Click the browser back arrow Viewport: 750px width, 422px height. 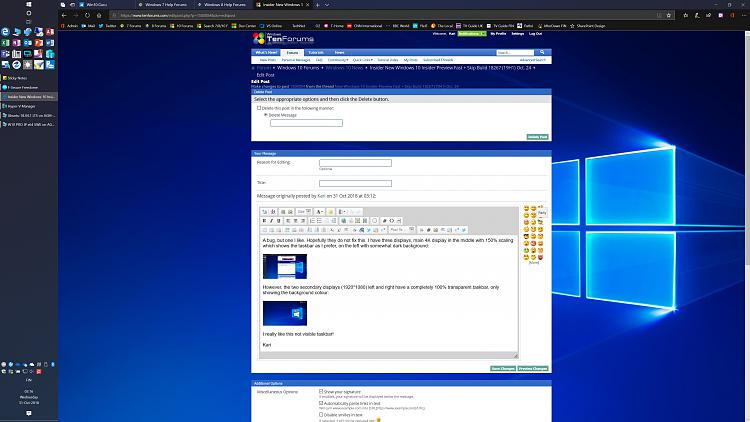click(x=64, y=15)
